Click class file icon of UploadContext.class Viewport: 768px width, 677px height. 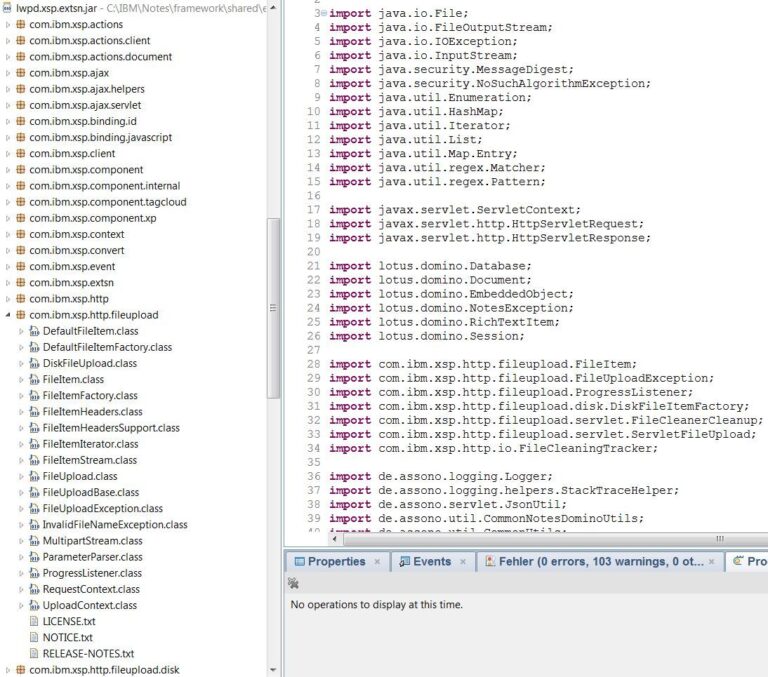tap(34, 605)
